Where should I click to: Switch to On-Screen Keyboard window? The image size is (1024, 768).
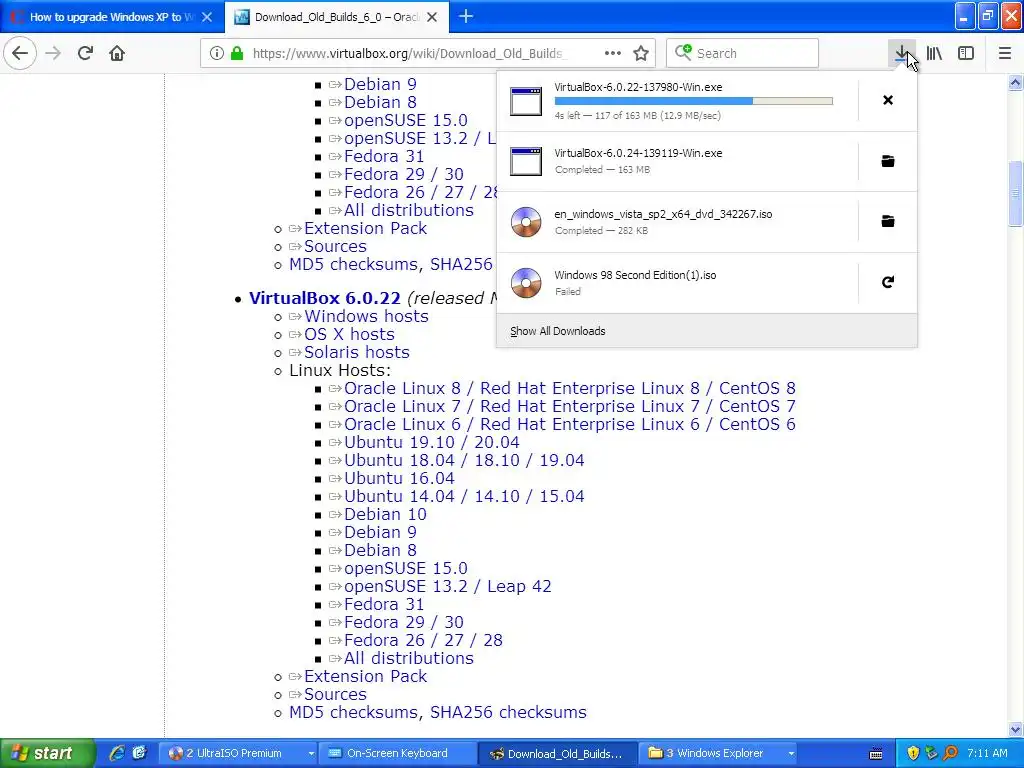[x=398, y=753]
